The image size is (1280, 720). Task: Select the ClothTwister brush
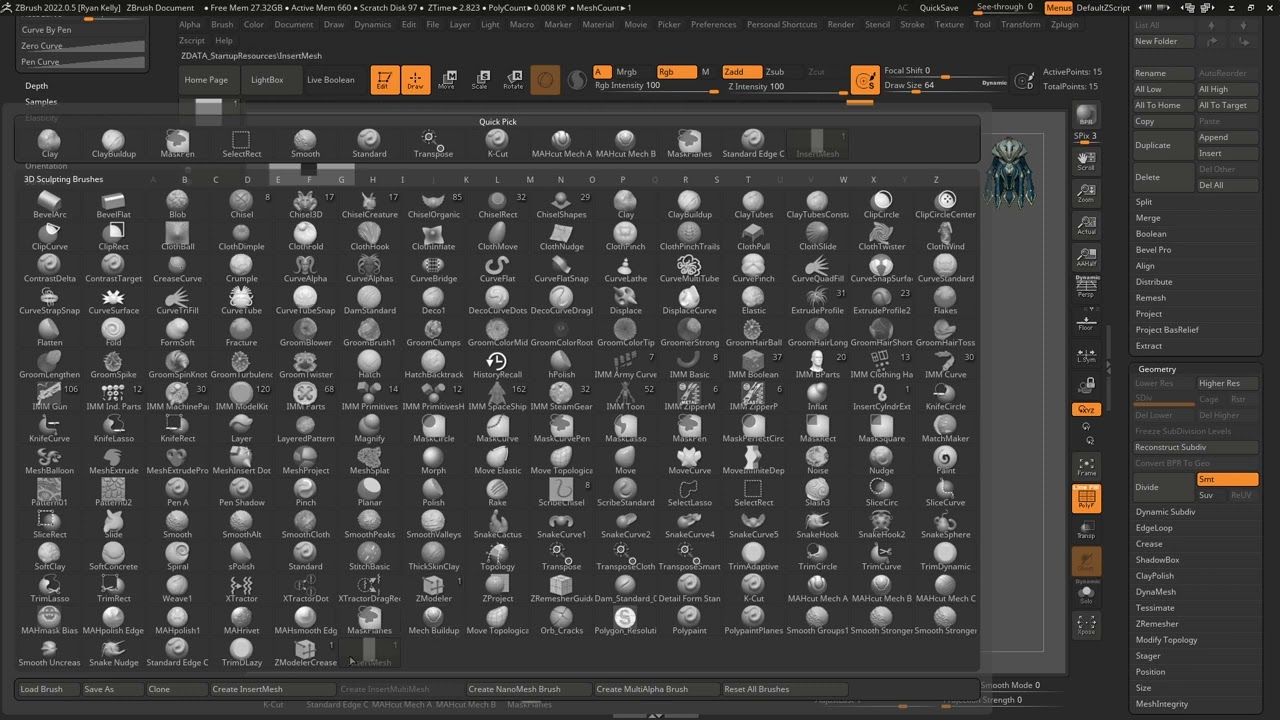[881, 236]
